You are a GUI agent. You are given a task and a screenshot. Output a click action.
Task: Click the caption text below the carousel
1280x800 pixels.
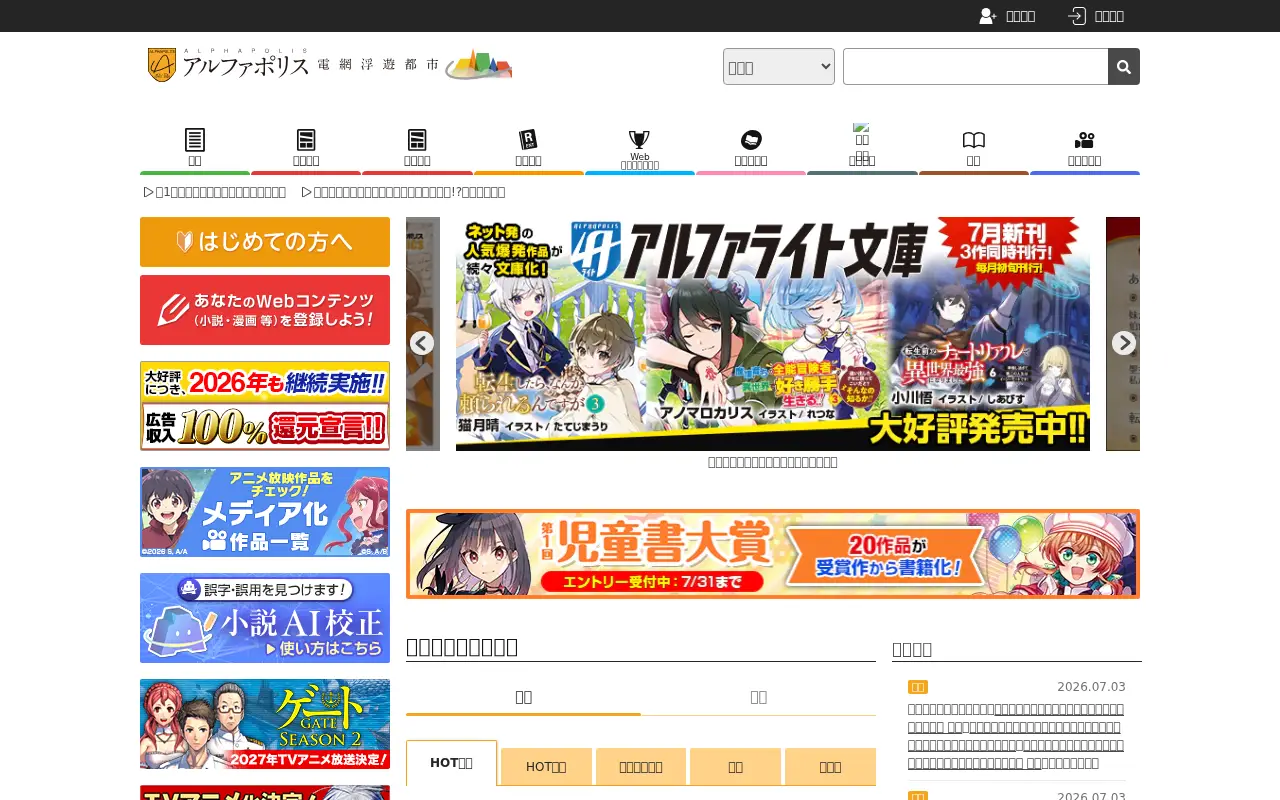773,462
